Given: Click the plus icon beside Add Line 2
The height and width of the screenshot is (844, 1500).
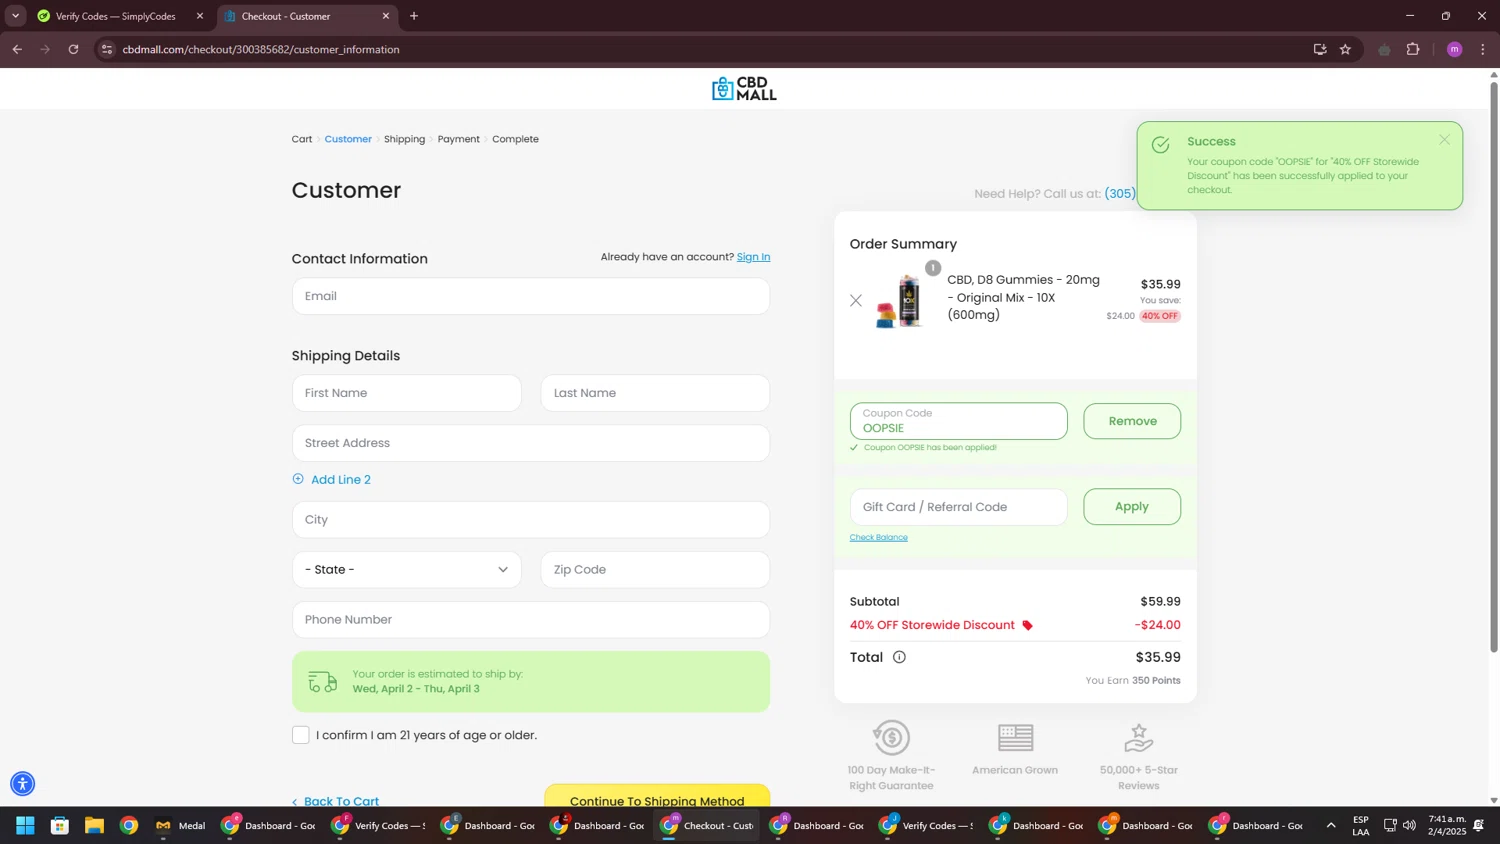Looking at the screenshot, I should click(298, 479).
